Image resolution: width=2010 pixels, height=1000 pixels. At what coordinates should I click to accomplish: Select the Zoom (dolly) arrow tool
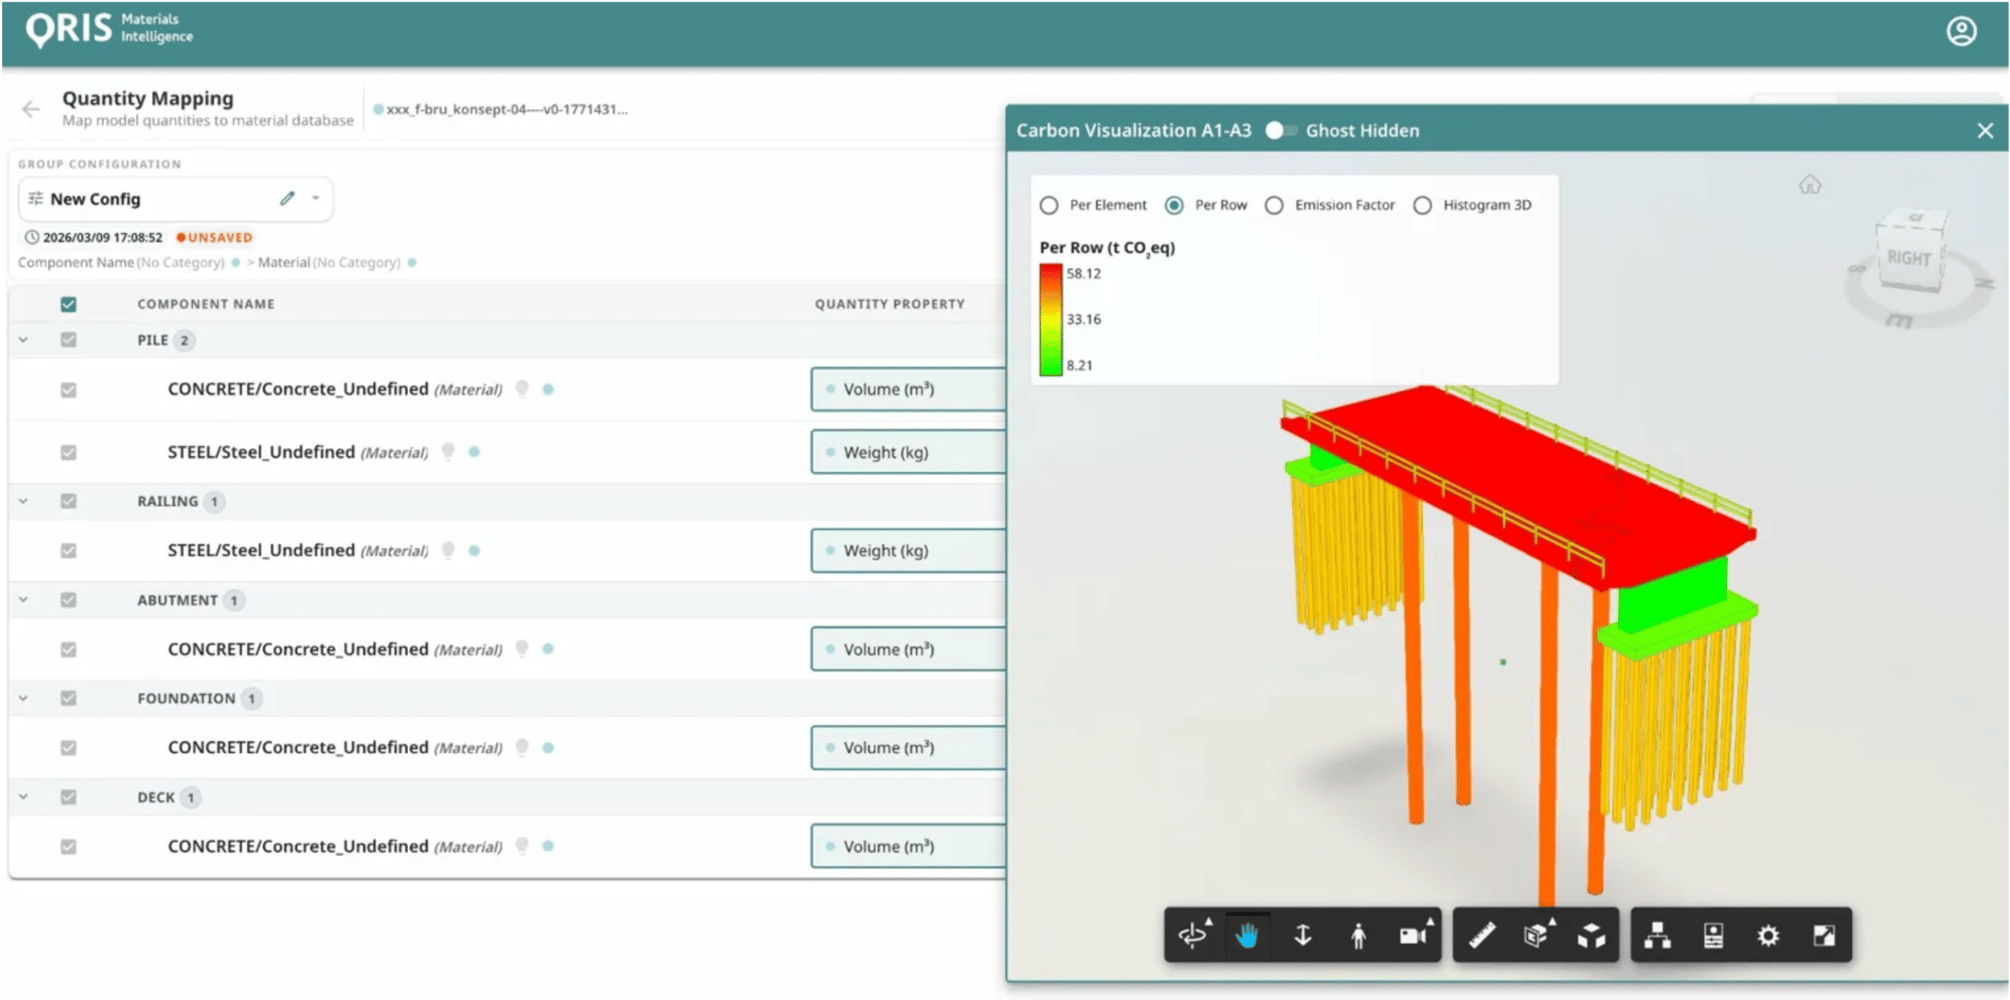(1303, 935)
